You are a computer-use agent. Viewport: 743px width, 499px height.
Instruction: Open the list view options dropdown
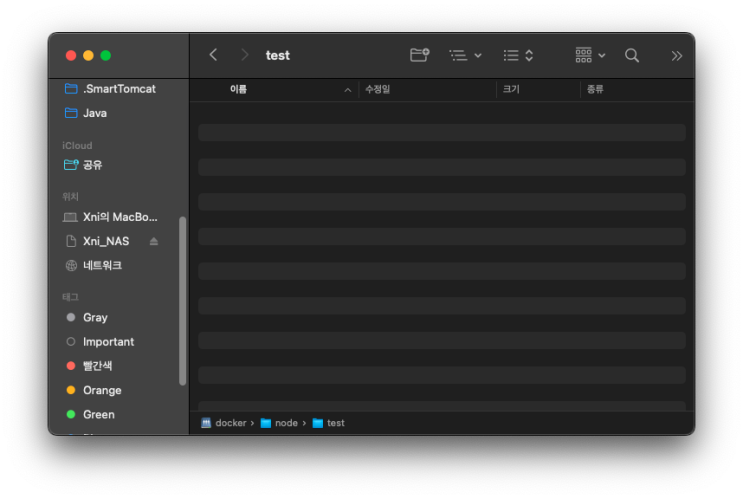(465, 55)
